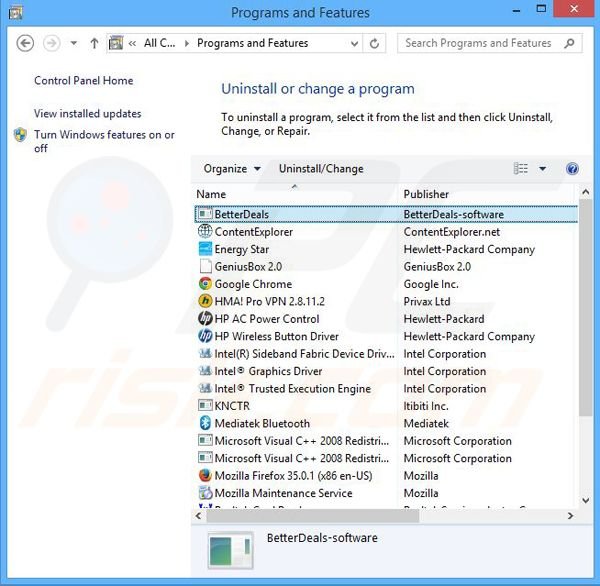Image resolution: width=600 pixels, height=586 pixels.
Task: Select the Hewlett-Packard publisher of HP AC Power Control
Action: point(443,319)
